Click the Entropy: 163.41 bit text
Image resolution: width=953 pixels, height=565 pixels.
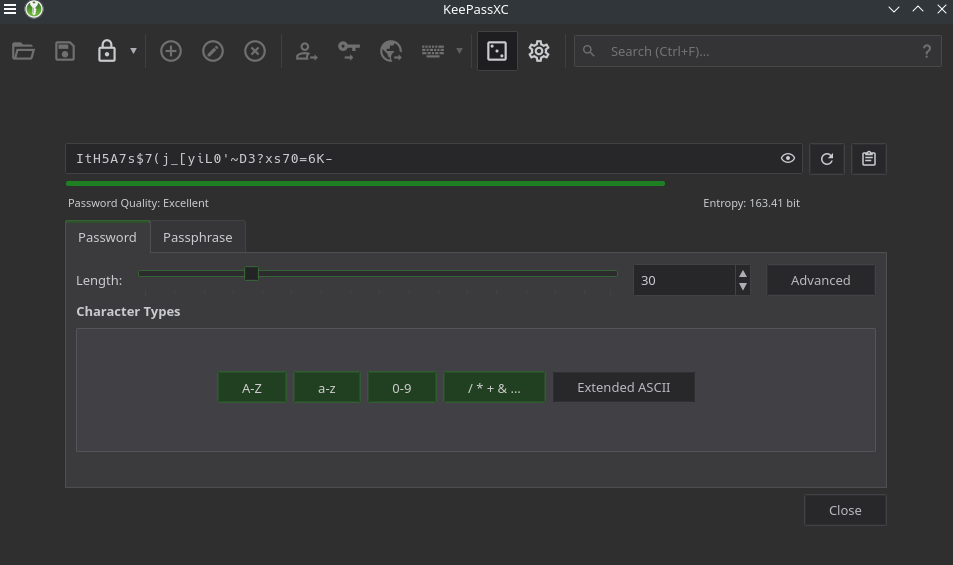tap(751, 203)
